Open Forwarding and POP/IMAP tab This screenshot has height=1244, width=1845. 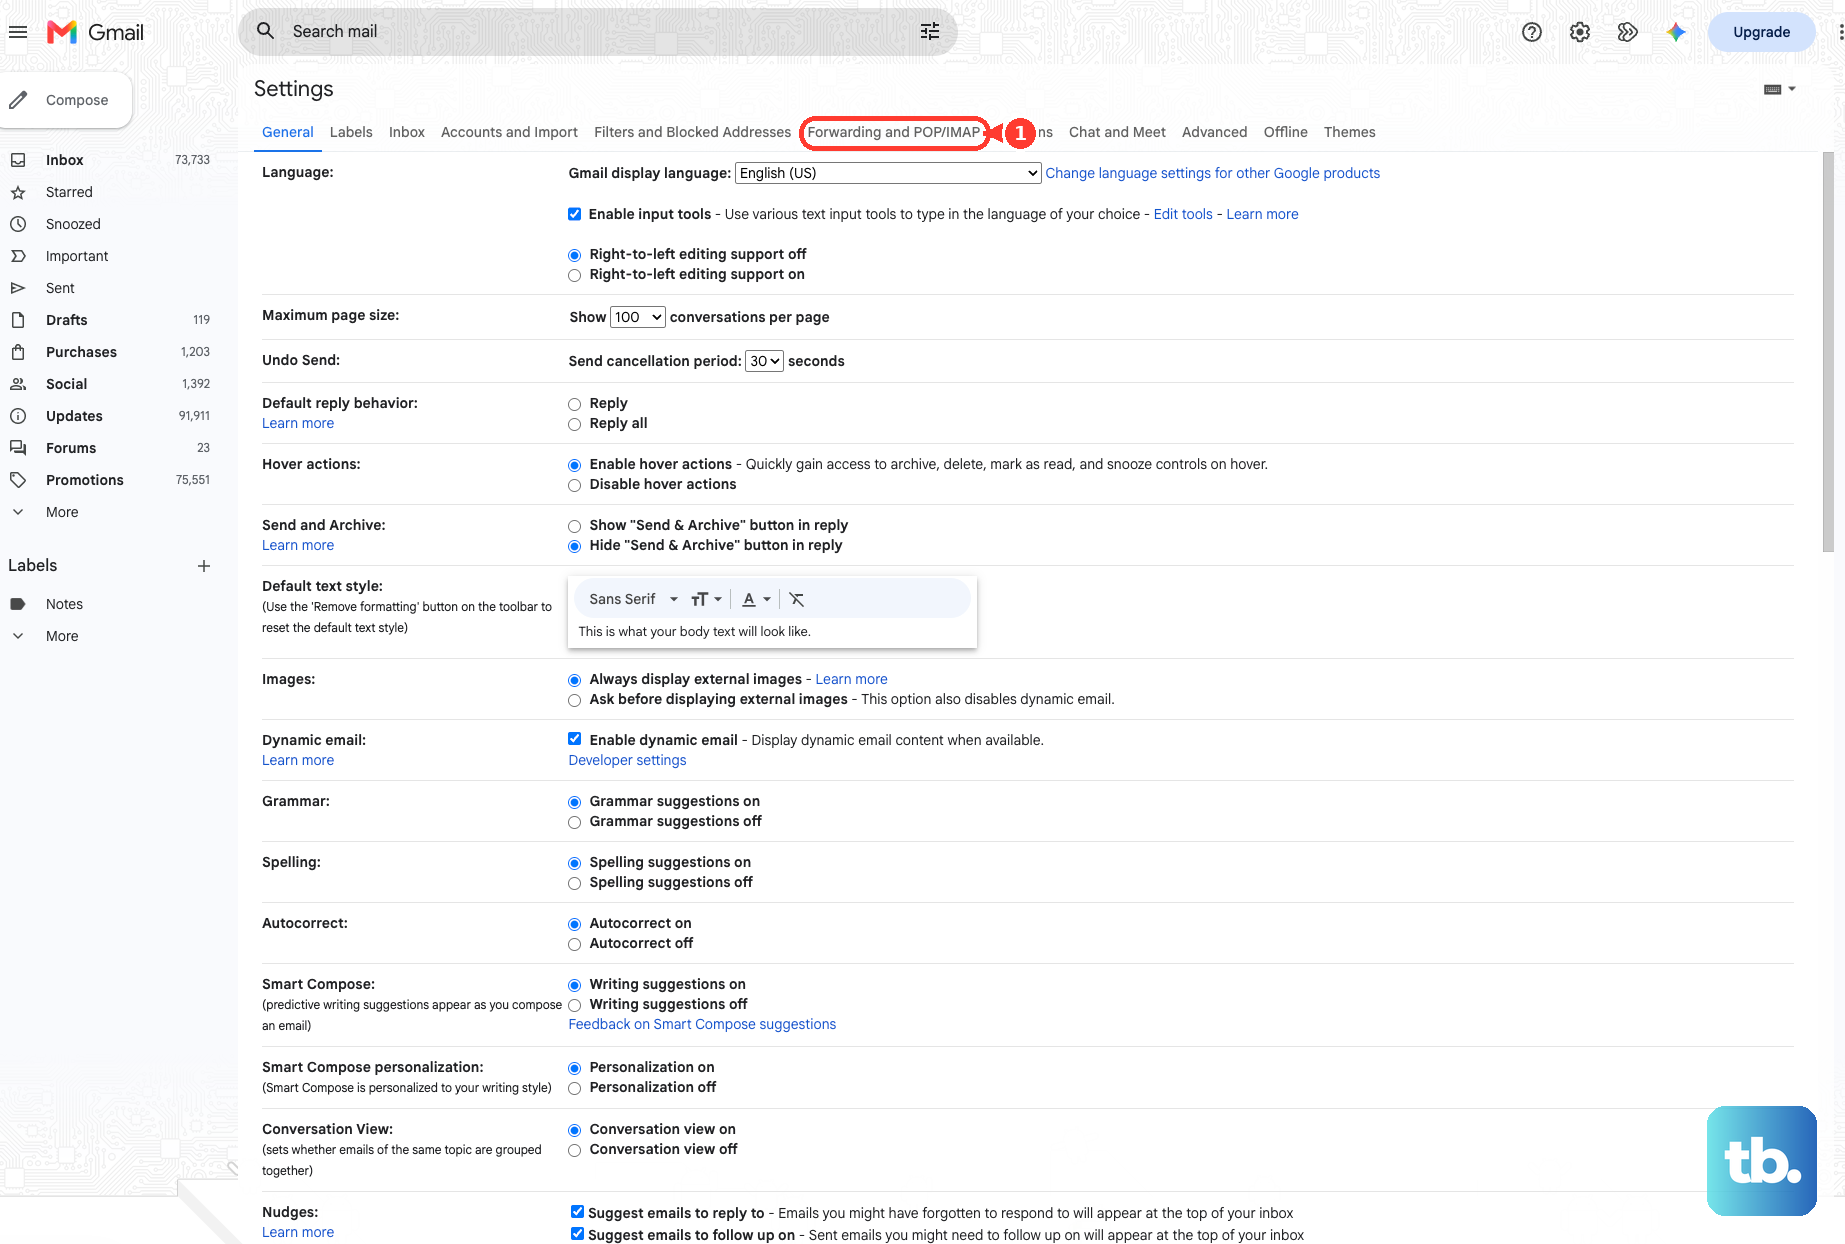(x=894, y=132)
